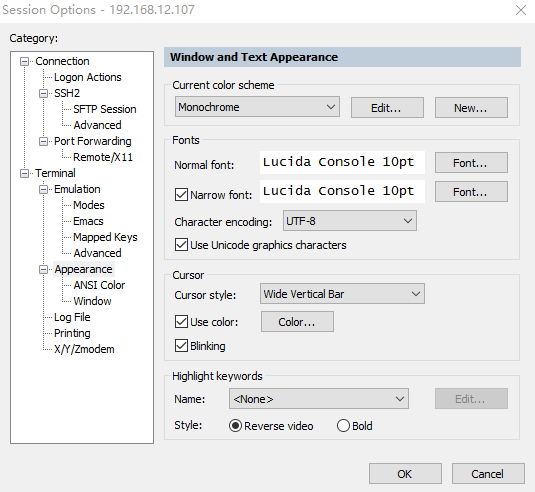The image size is (535, 492).
Task: Click the Normal font preview field
Action: tap(342, 162)
